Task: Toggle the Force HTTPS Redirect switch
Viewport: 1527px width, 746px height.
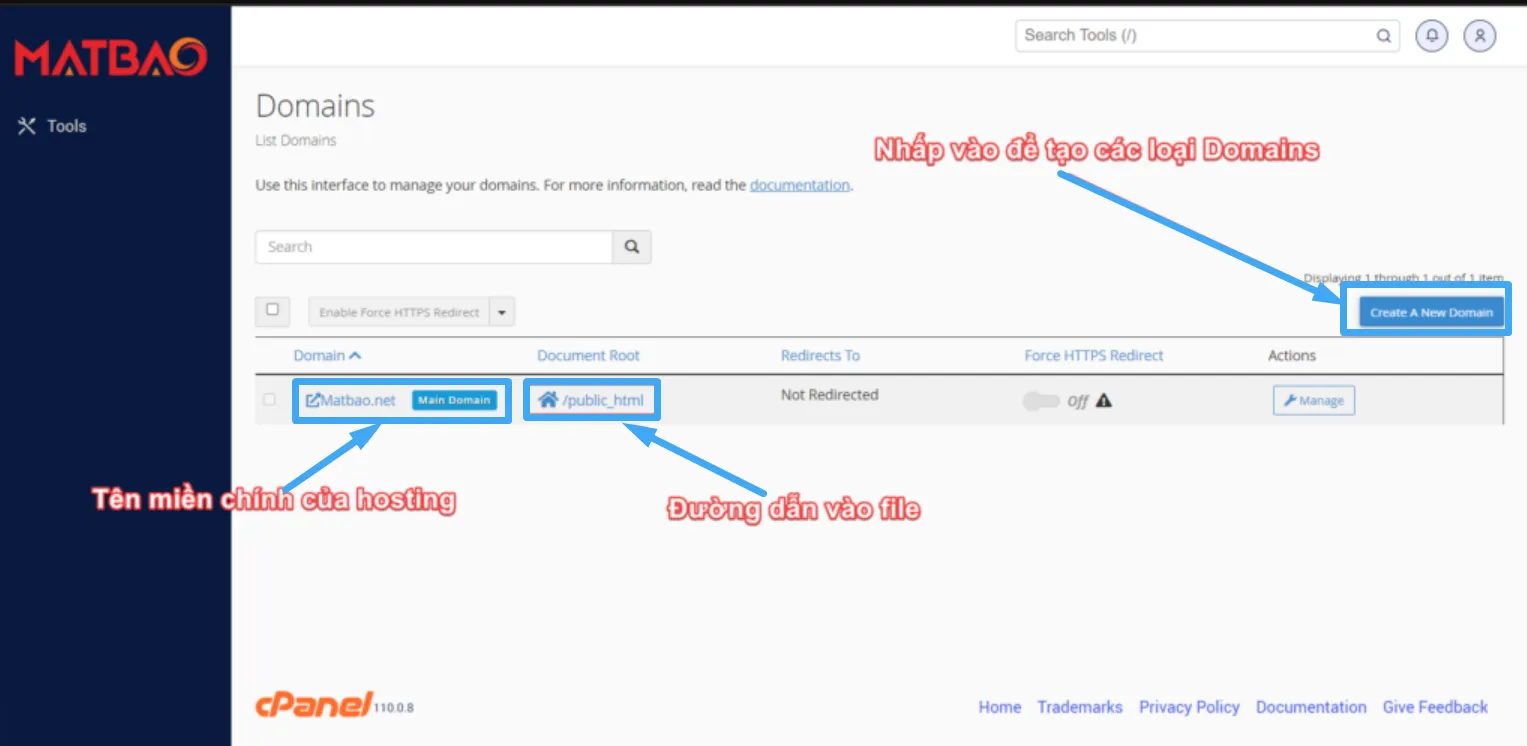Action: click(1041, 401)
